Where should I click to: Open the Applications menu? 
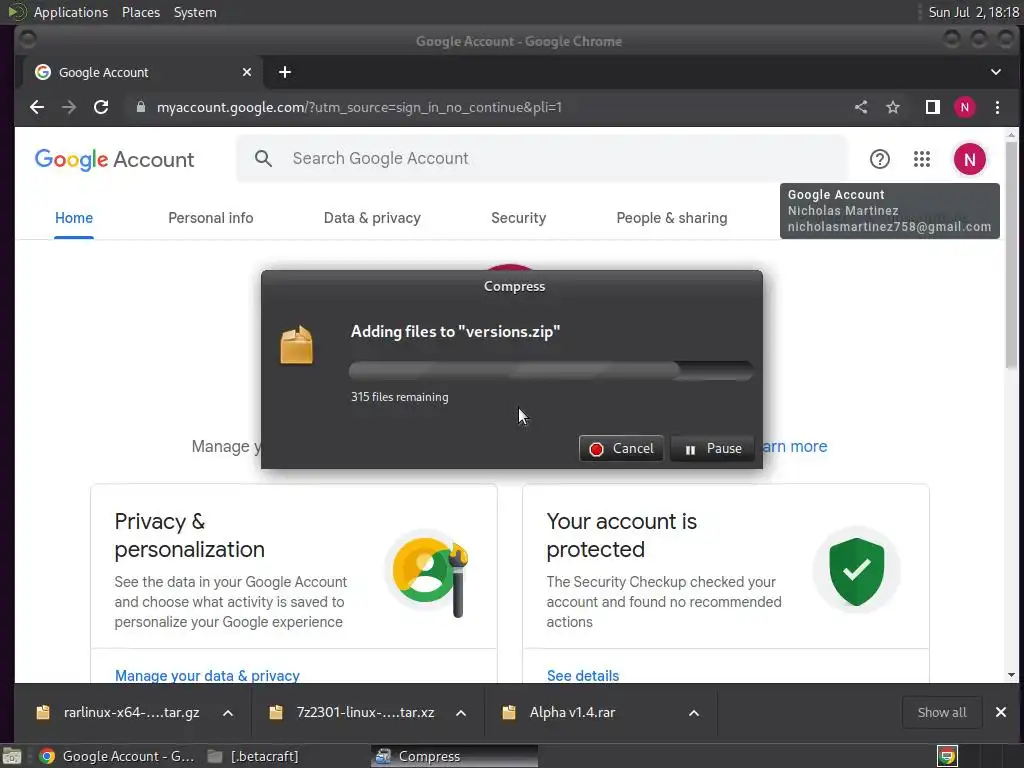(71, 12)
